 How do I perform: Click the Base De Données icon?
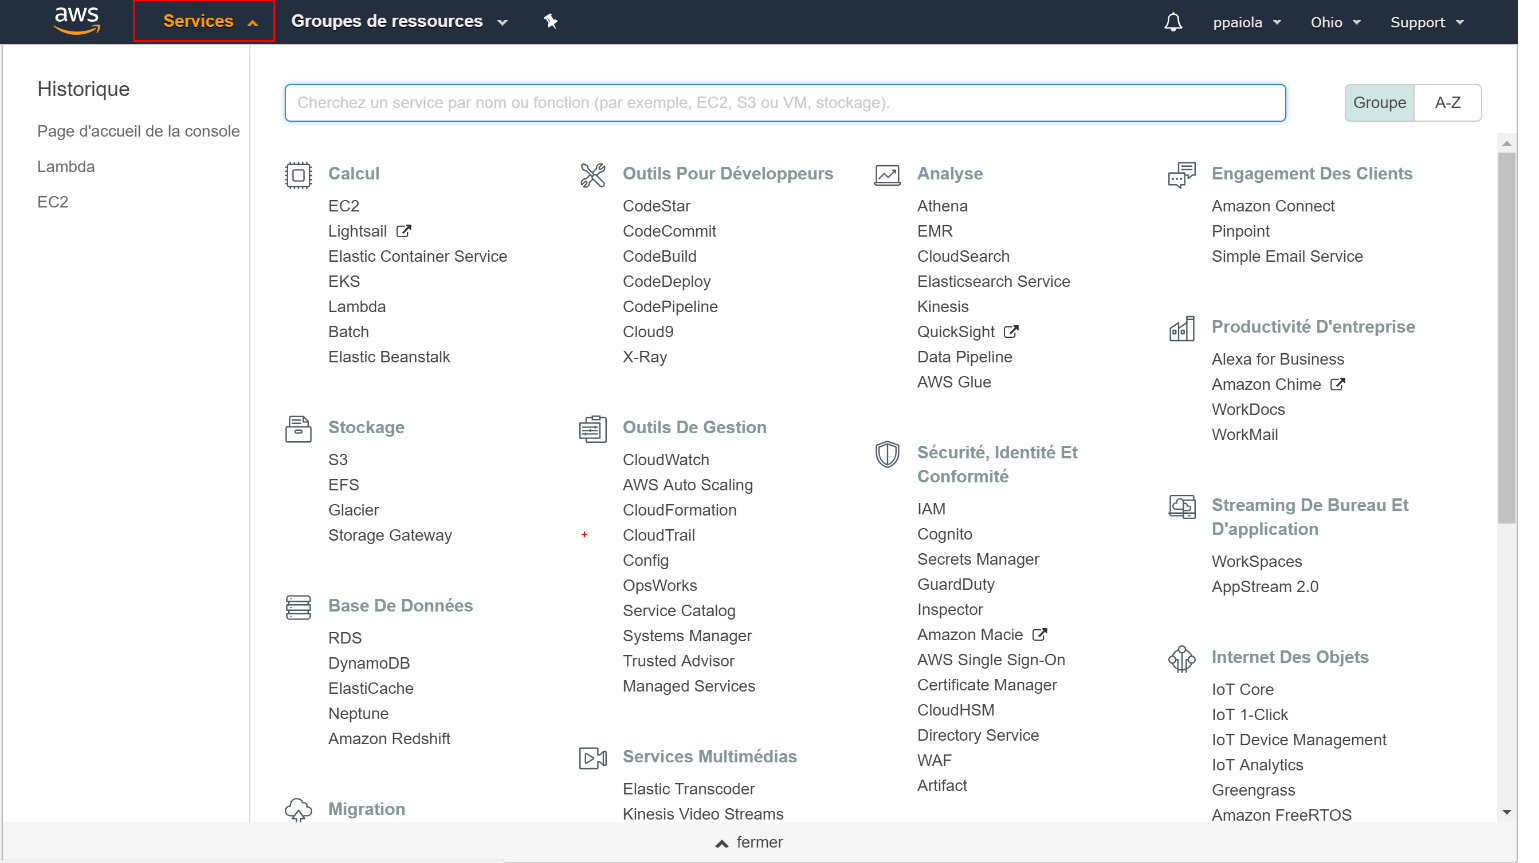[298, 607]
